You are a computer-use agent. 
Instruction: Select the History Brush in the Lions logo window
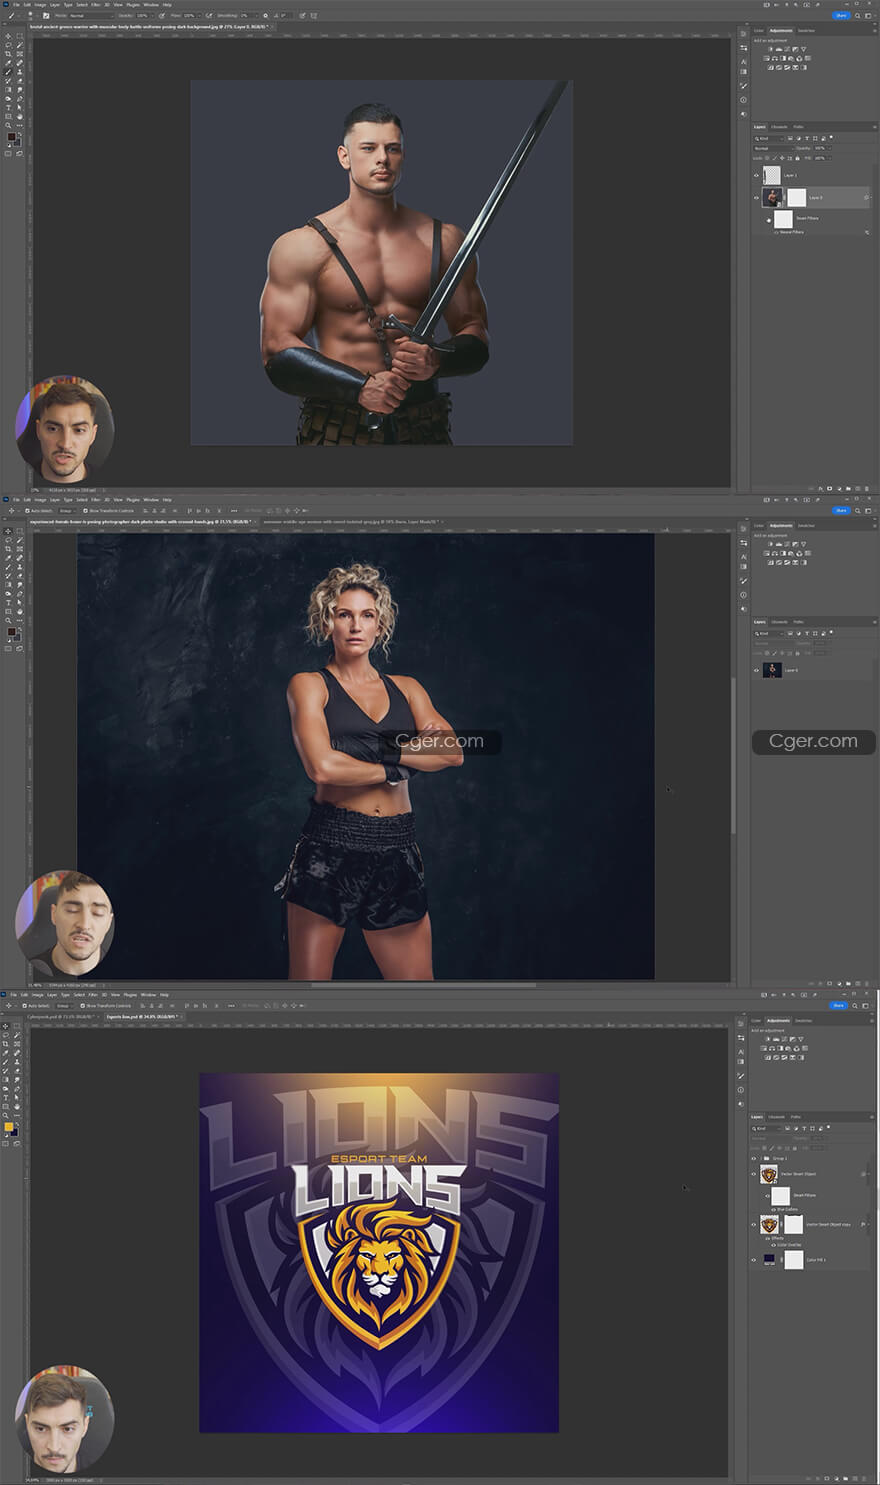6,1071
